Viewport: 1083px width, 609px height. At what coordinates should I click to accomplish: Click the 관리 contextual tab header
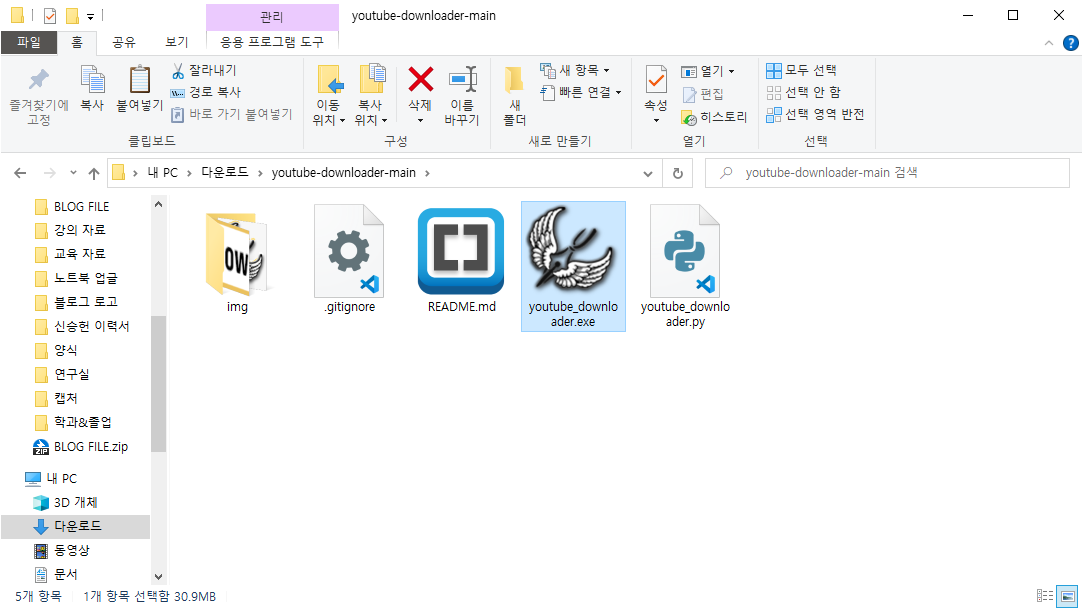(x=272, y=17)
